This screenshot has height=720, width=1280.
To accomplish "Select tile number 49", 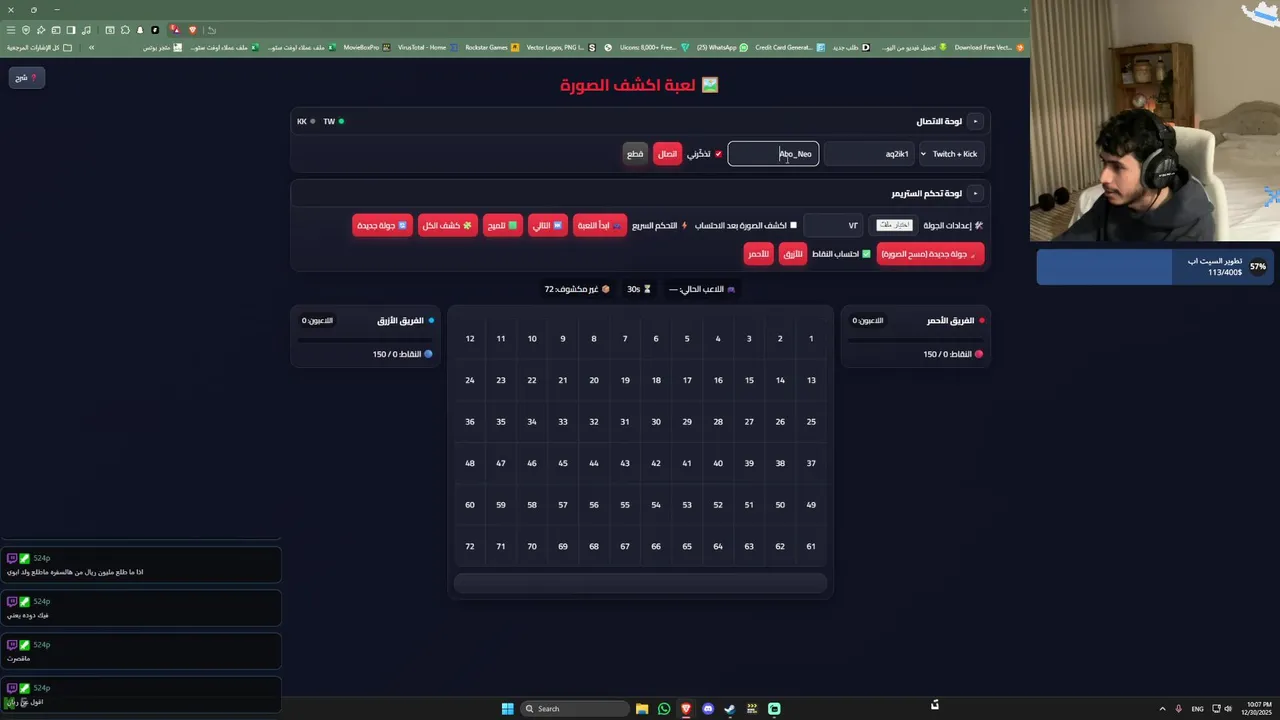I will [811, 505].
